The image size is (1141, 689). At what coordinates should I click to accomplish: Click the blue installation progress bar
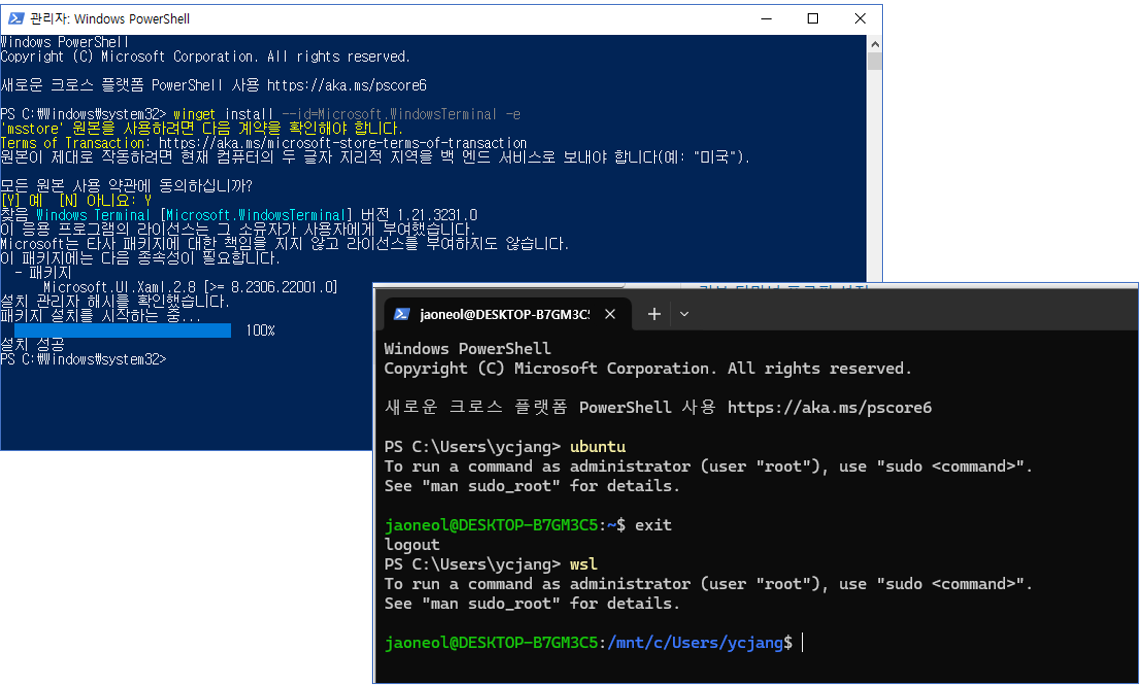122,331
